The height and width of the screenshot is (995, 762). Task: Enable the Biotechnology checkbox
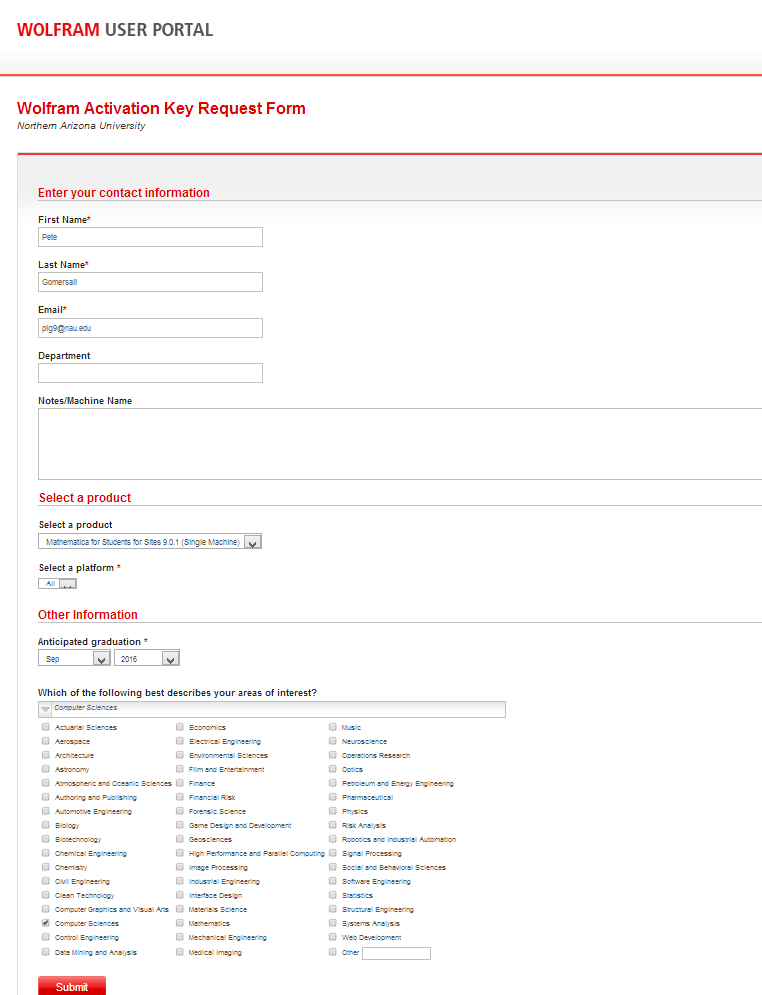tap(46, 839)
